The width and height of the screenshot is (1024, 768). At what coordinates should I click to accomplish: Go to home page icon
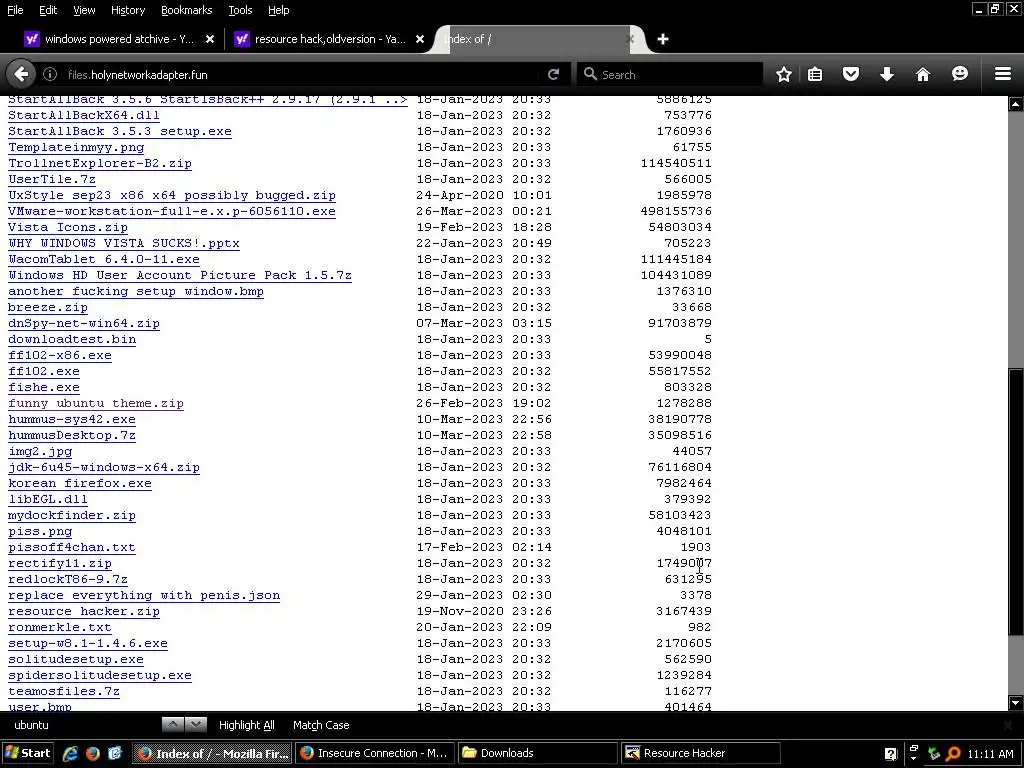[923, 74]
